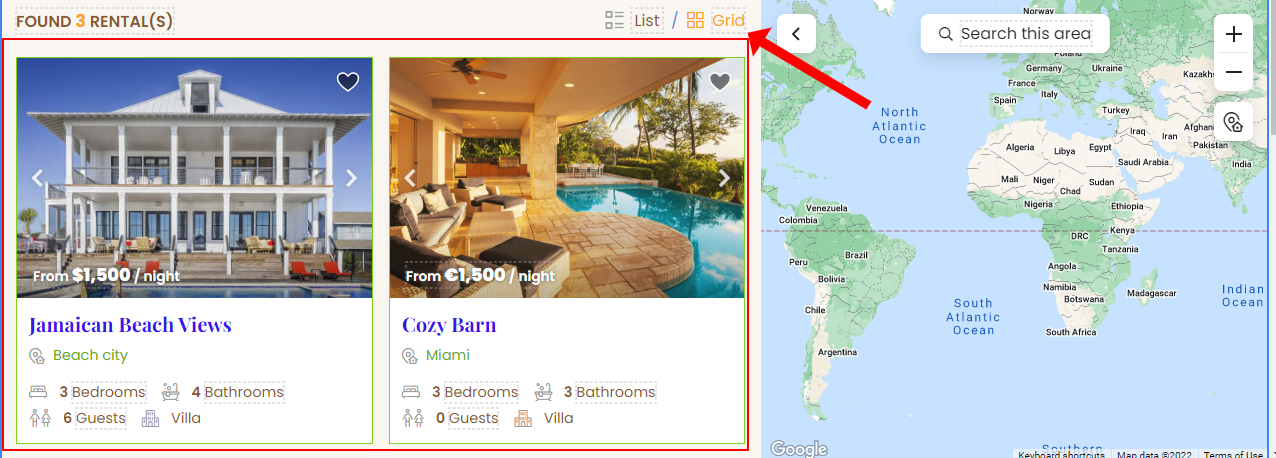Open Jamaican Beach Views listing title
This screenshot has width=1276, height=458.
coord(130,325)
